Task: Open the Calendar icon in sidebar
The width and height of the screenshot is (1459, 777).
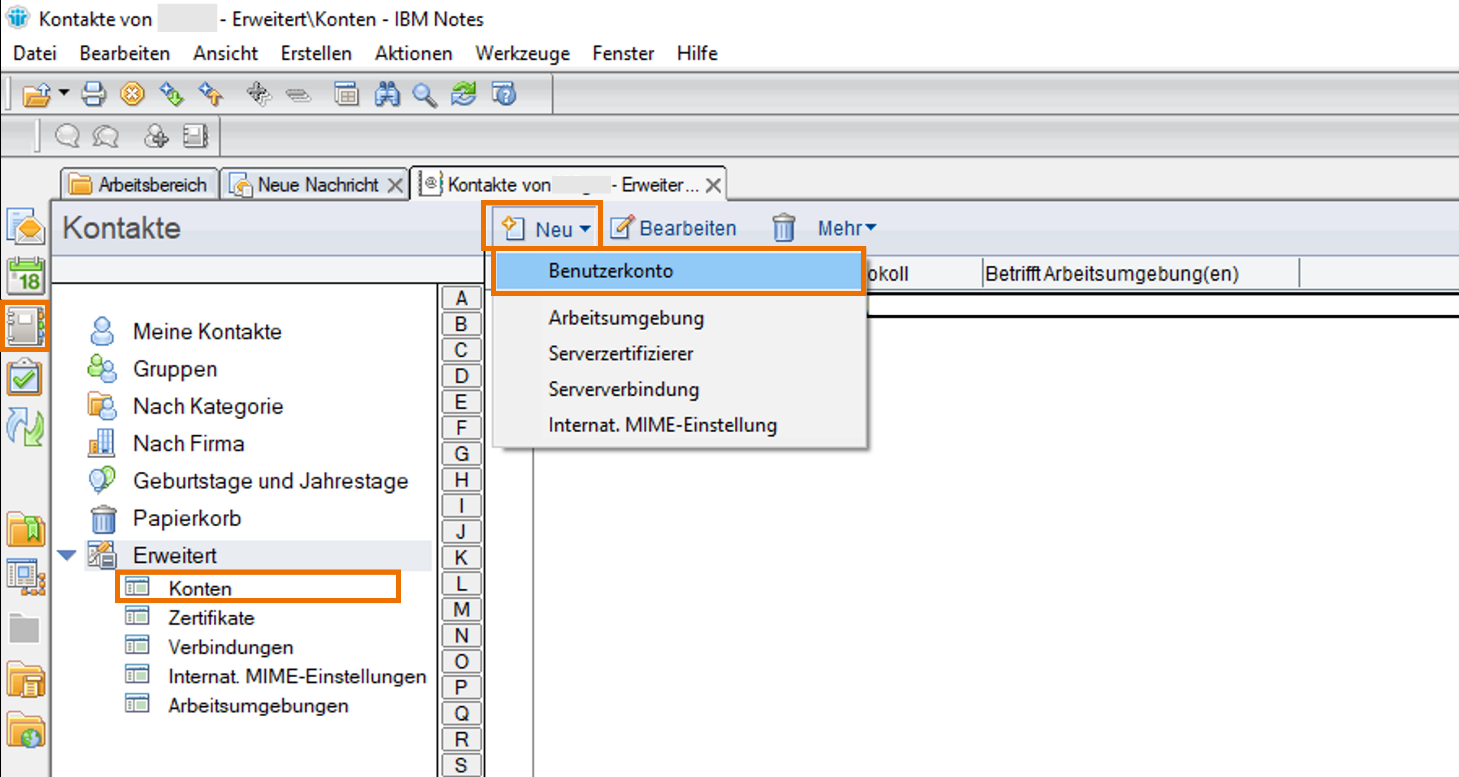Action: coord(25,275)
